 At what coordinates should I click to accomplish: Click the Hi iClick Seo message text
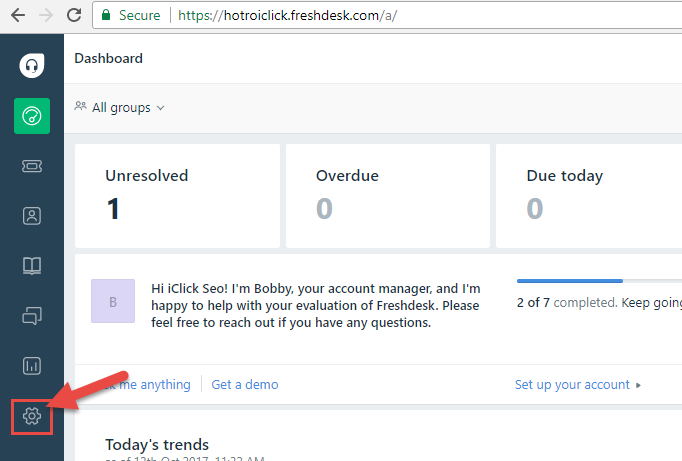tap(316, 305)
